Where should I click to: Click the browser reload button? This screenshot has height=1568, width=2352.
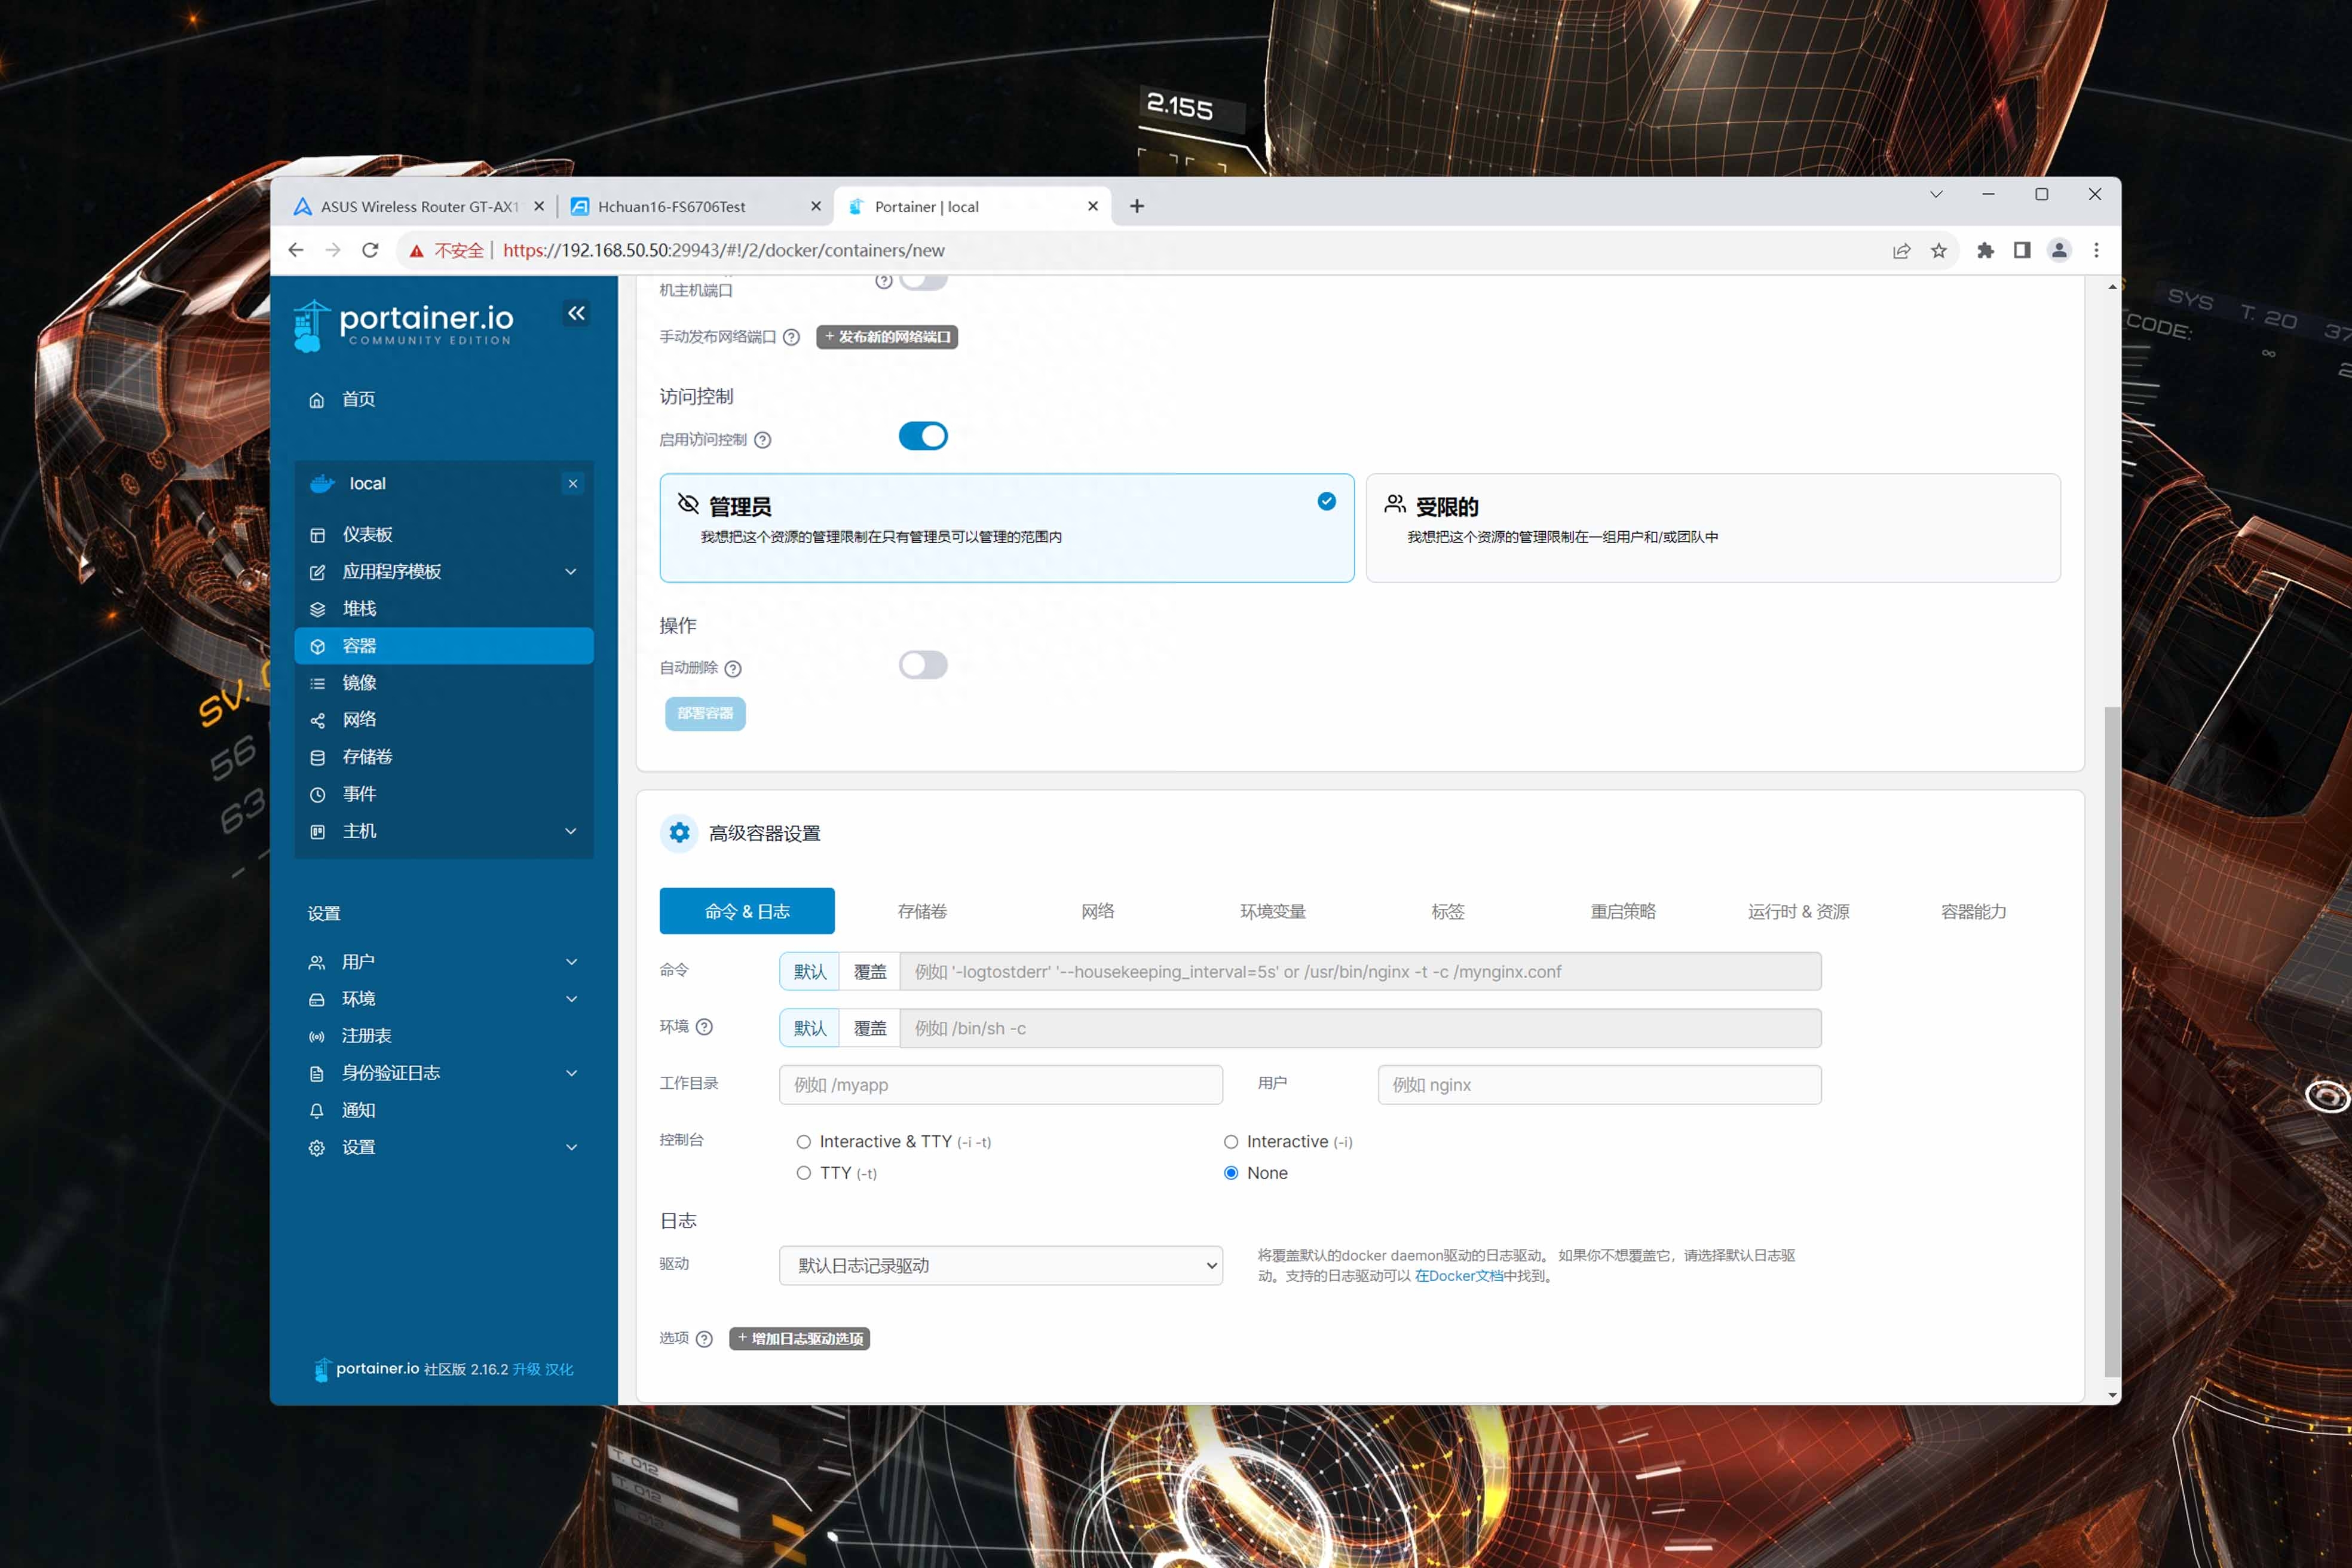(370, 250)
